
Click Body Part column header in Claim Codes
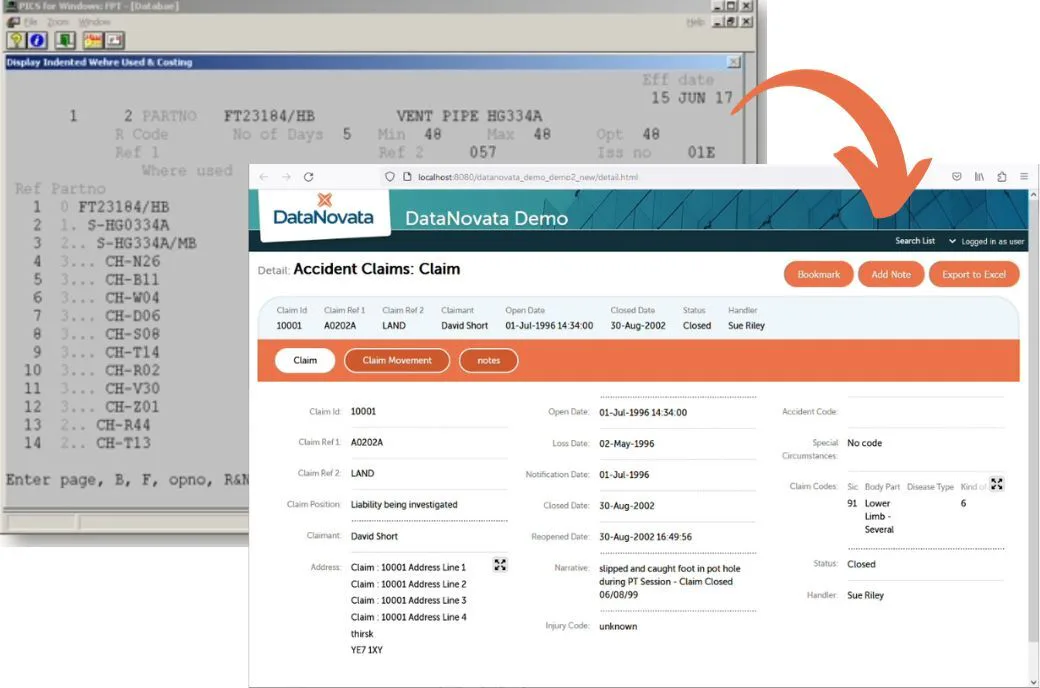pos(882,487)
